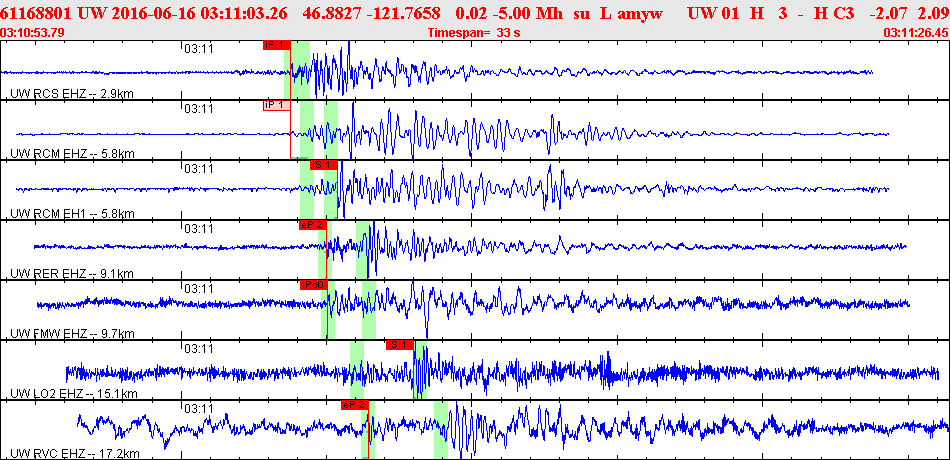Click the Timespan= 33 s label
950x460 pixels.
point(474,33)
